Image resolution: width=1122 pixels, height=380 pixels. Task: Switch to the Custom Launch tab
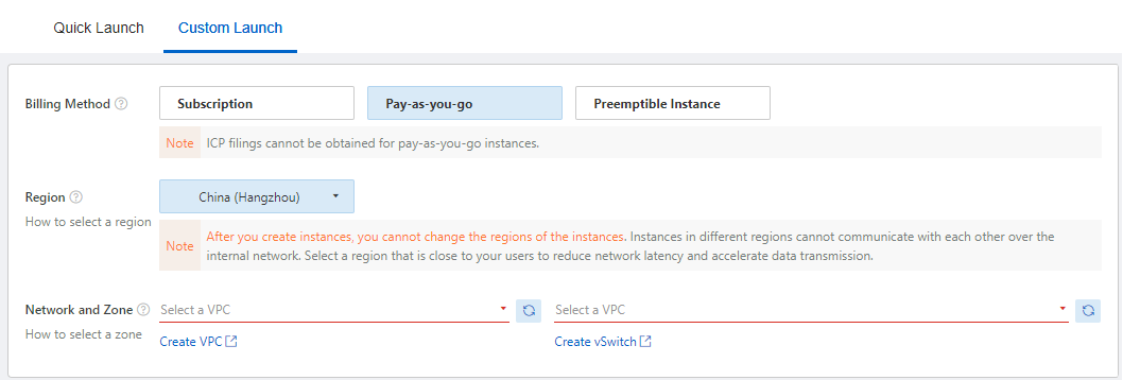click(230, 28)
